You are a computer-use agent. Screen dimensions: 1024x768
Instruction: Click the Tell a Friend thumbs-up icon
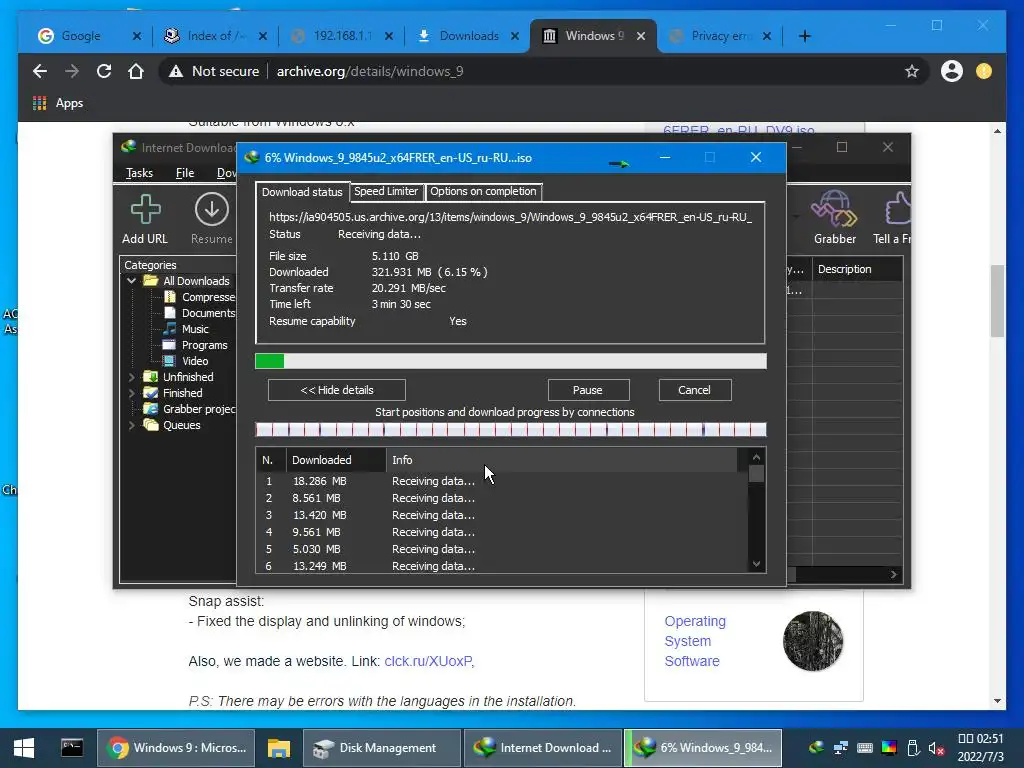(898, 209)
